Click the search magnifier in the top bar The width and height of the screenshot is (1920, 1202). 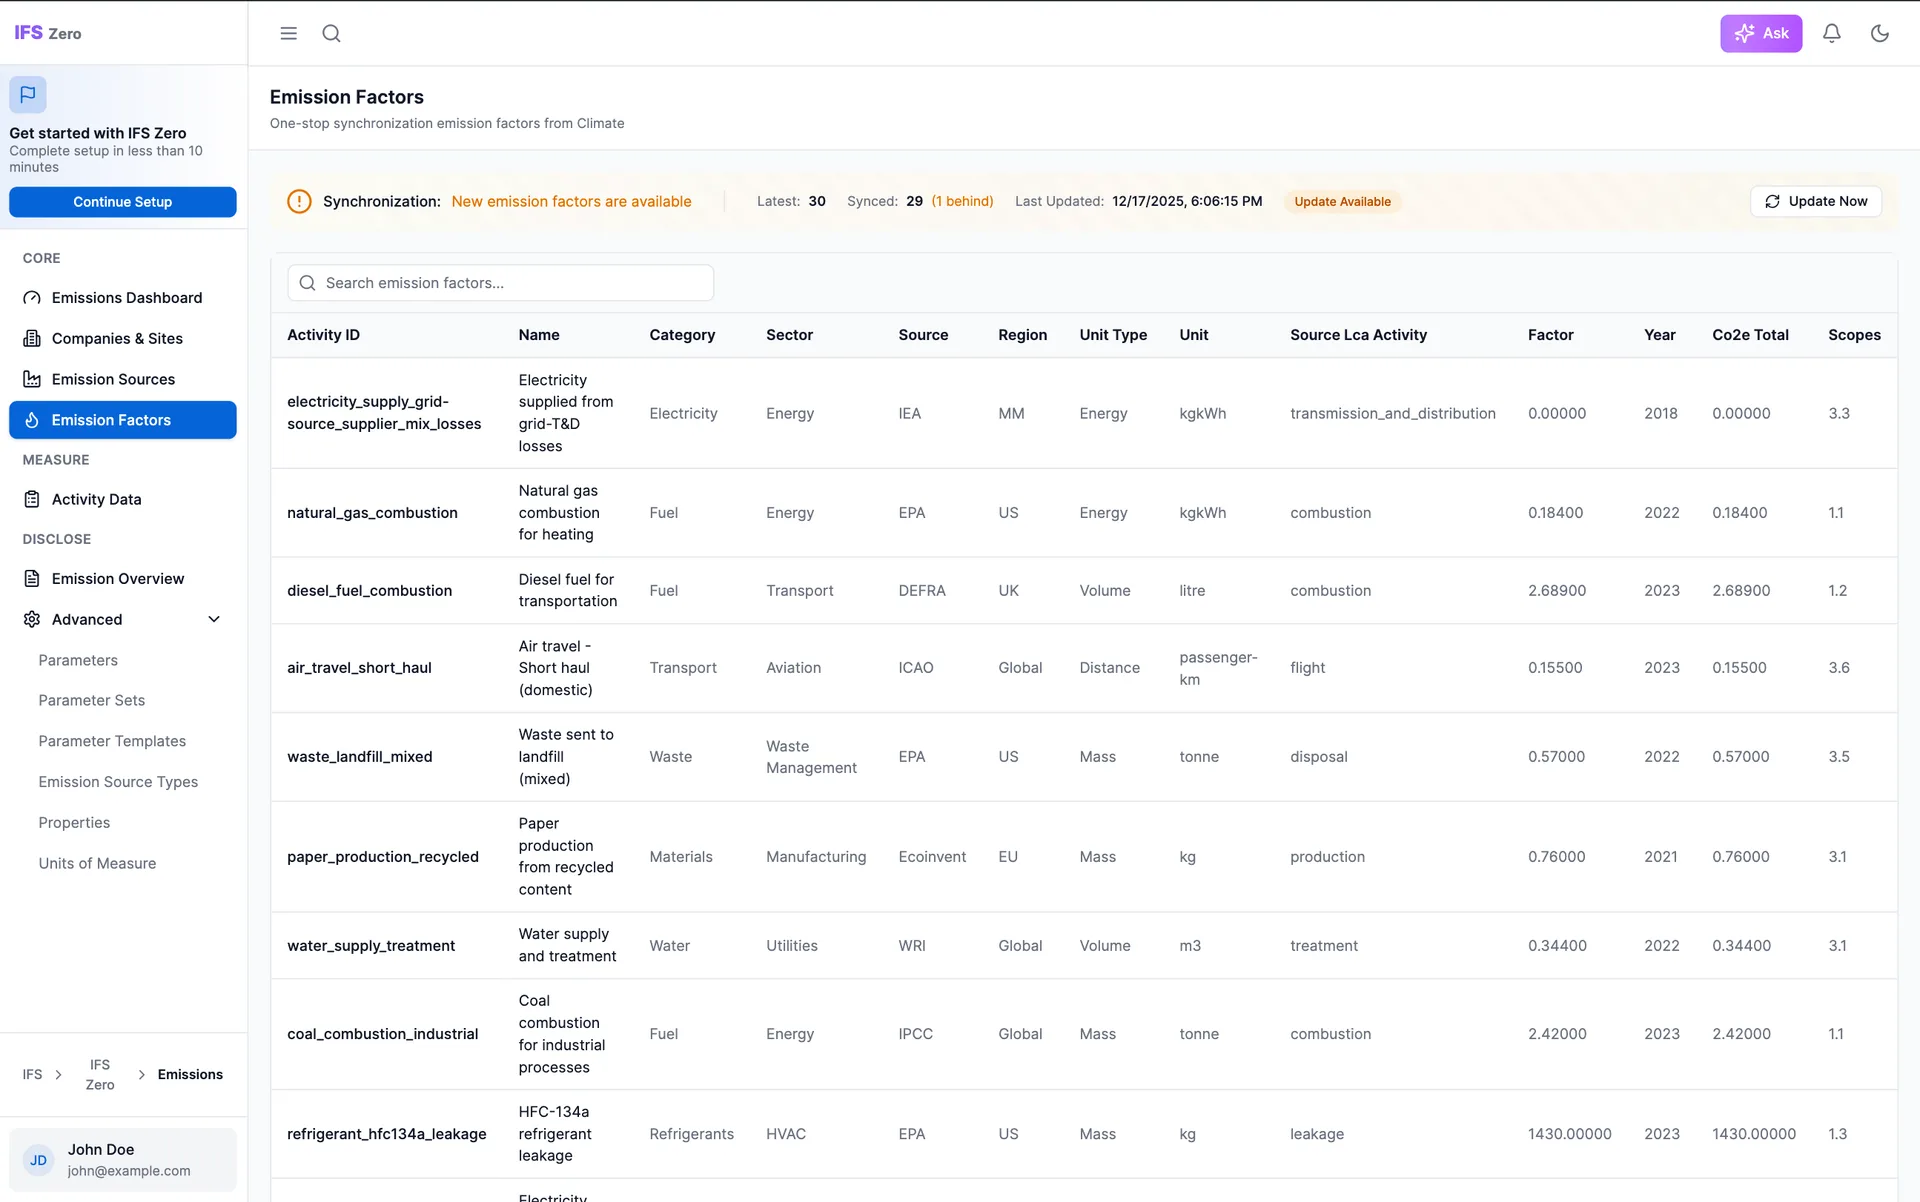click(x=331, y=33)
